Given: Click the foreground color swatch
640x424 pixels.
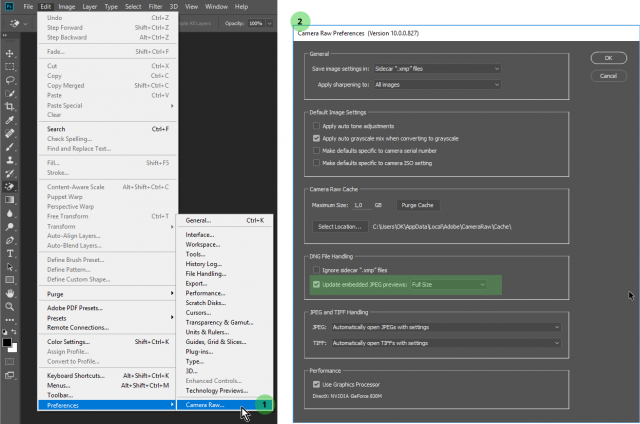Looking at the screenshot, I should pyautogui.click(x=7, y=342).
